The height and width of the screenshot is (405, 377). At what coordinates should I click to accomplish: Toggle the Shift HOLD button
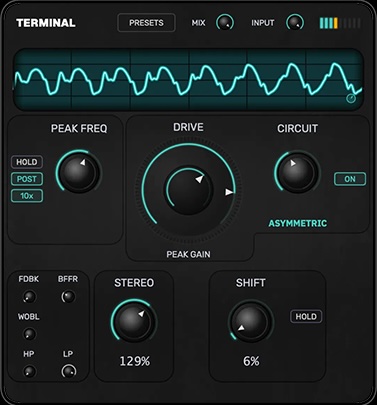[306, 316]
